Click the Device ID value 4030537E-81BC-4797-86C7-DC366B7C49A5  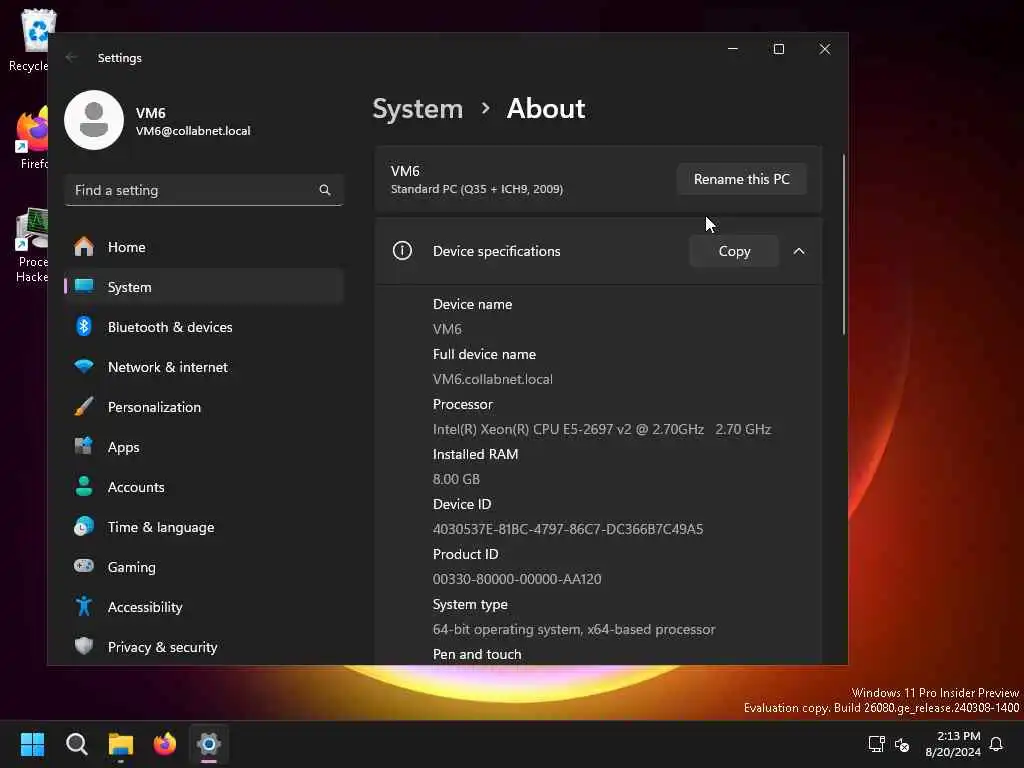click(x=568, y=529)
